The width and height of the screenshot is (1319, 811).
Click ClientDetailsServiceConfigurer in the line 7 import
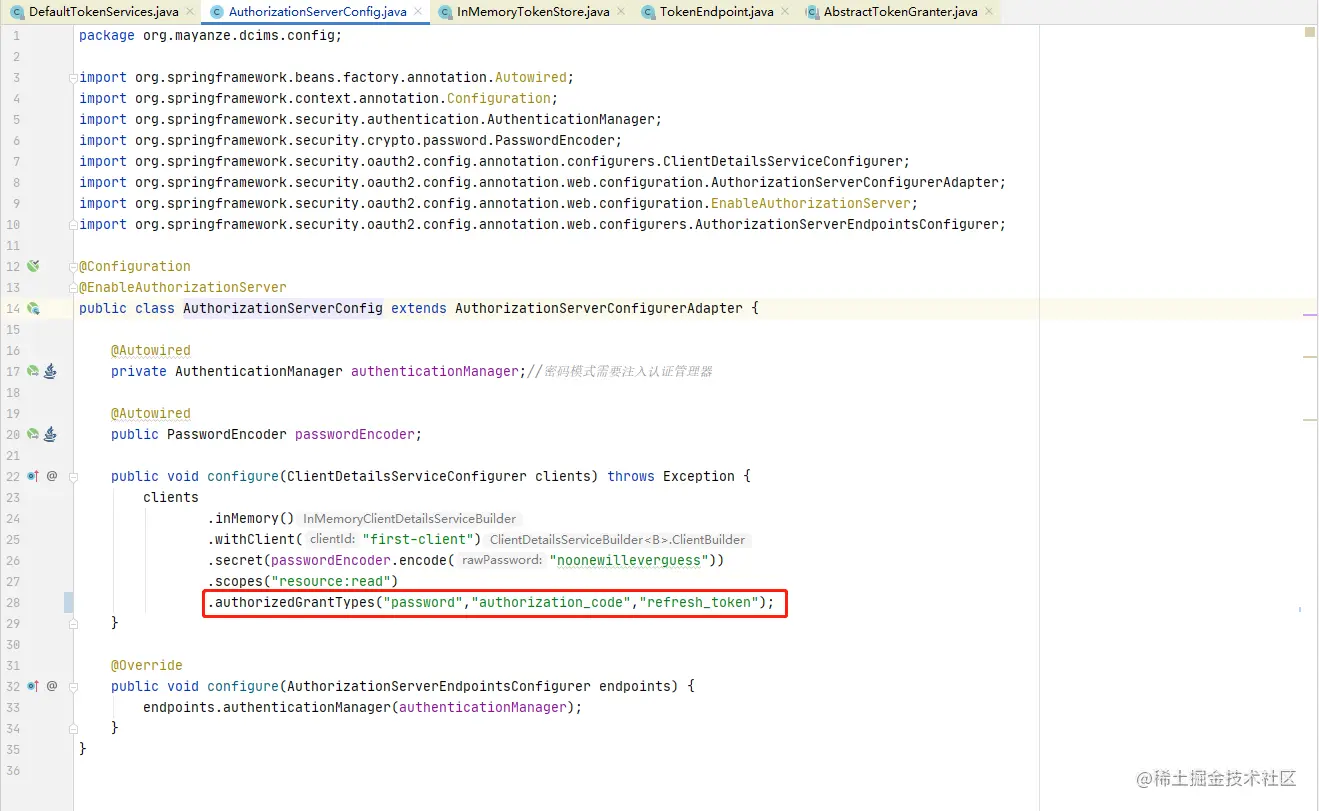[x=785, y=161]
